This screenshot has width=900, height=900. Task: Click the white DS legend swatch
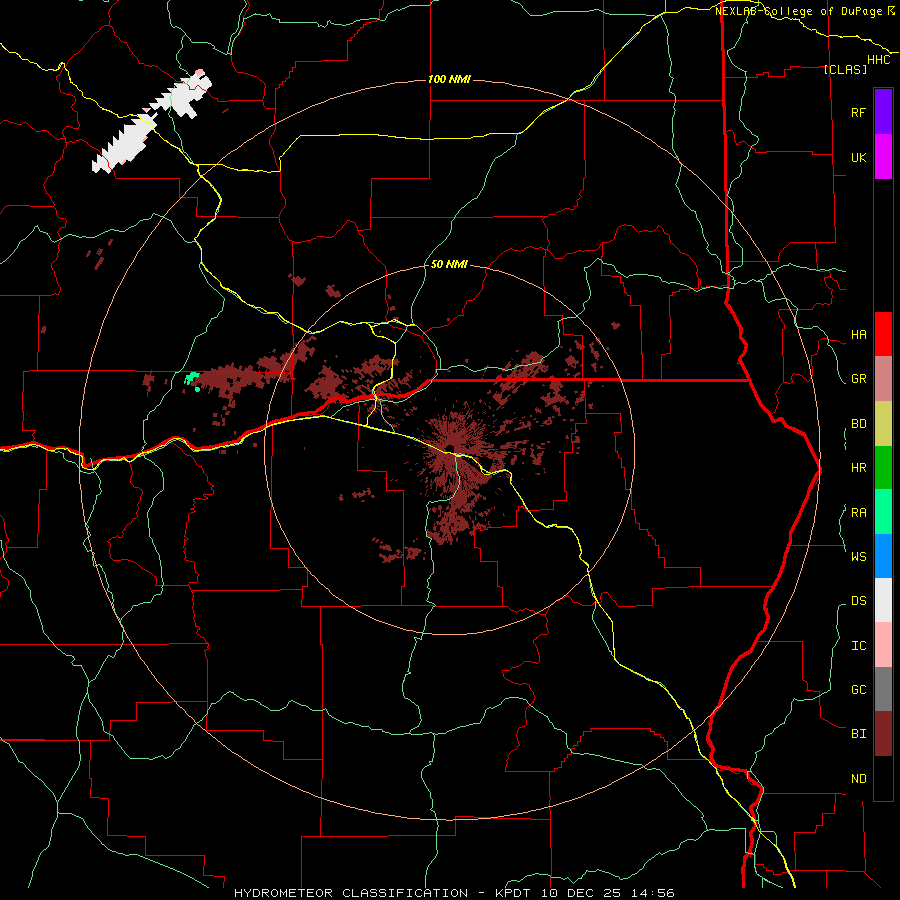pos(883,600)
